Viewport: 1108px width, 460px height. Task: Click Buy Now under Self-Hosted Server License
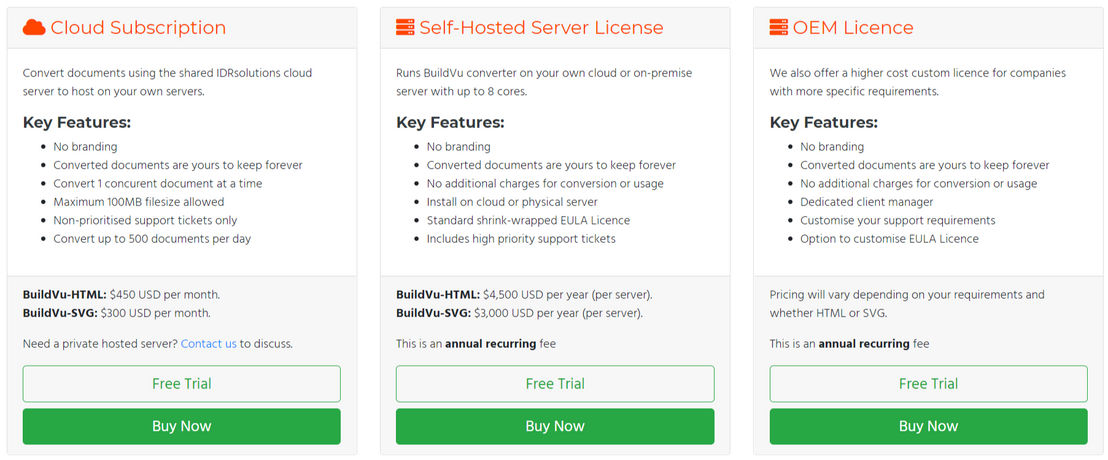click(555, 426)
